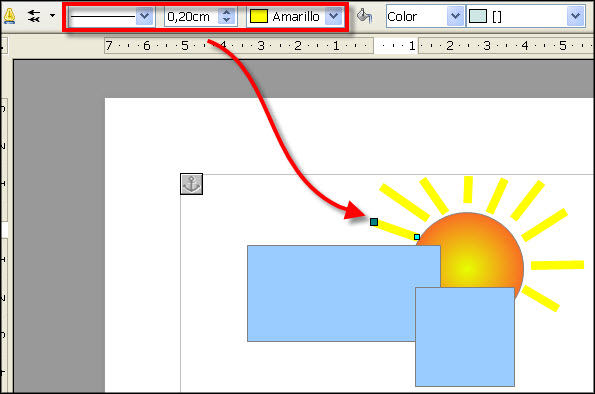
Task: Select the cyan line handle near the sun
Action: (x=417, y=237)
